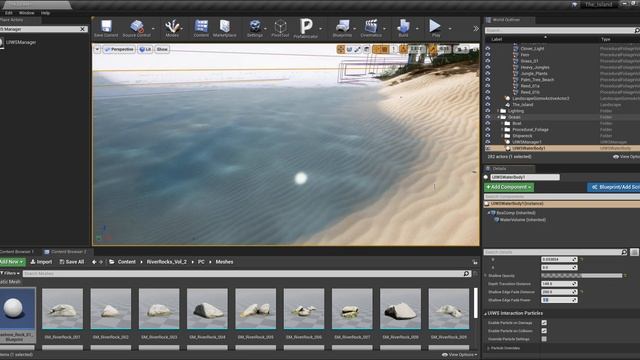
Task: Open the Prefabricator toolbar icon
Action: pyautogui.click(x=306, y=28)
